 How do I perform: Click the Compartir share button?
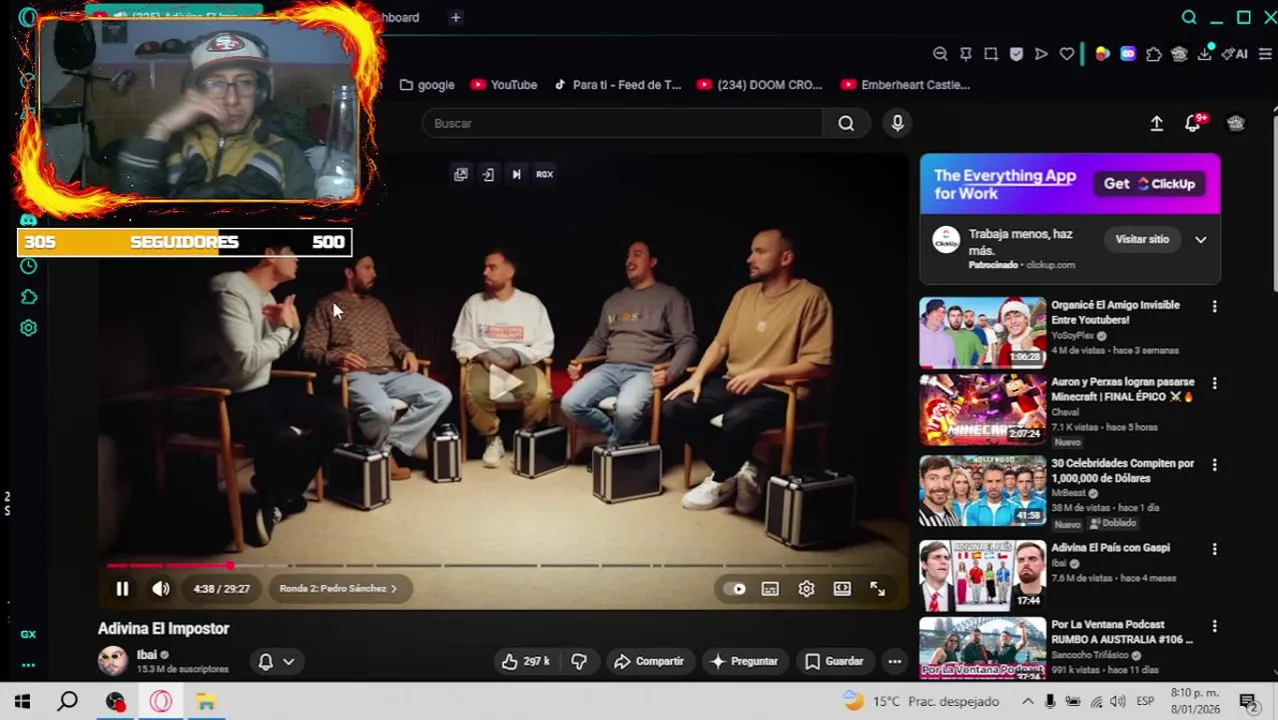(649, 661)
